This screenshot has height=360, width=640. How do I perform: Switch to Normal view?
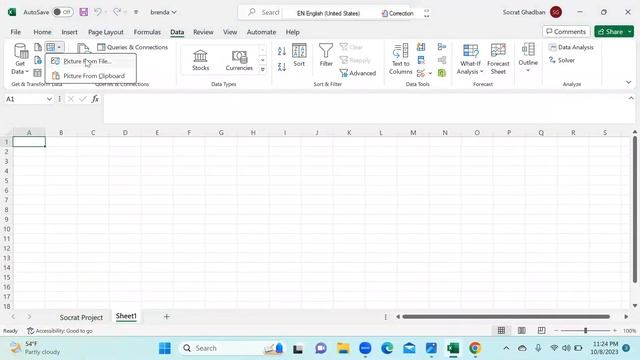[501, 330]
